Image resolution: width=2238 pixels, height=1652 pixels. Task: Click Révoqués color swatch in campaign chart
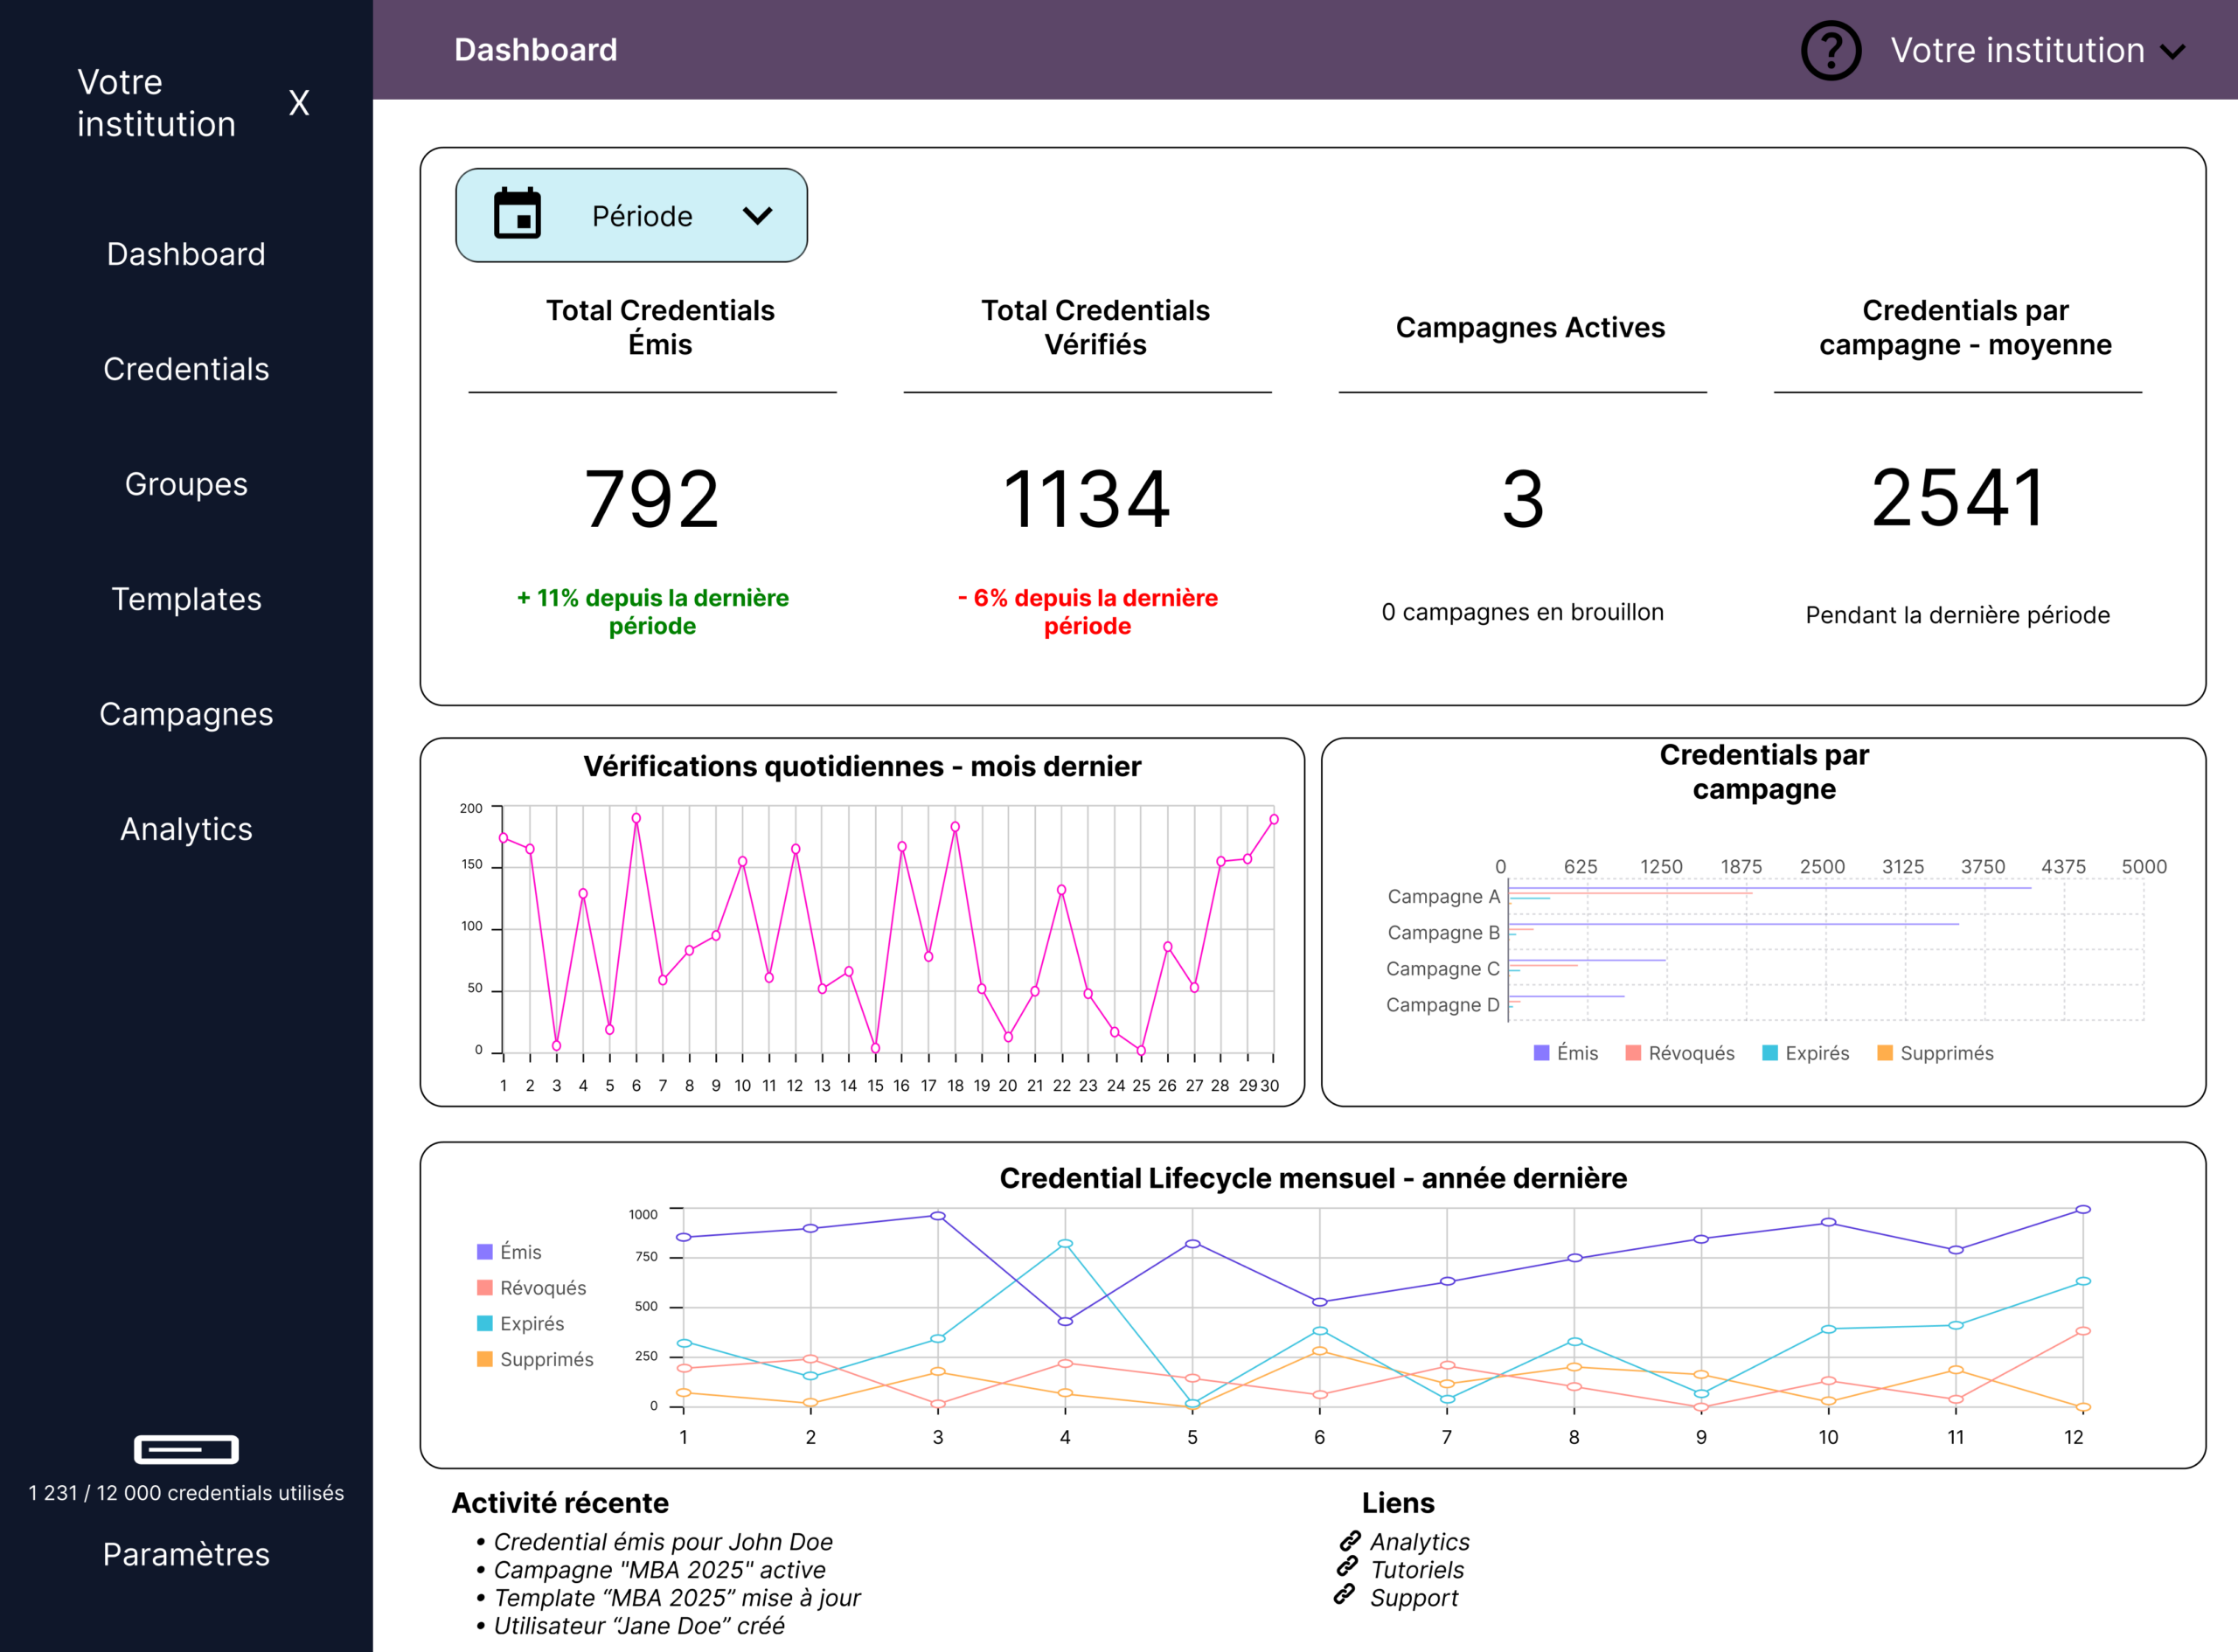(1633, 1053)
